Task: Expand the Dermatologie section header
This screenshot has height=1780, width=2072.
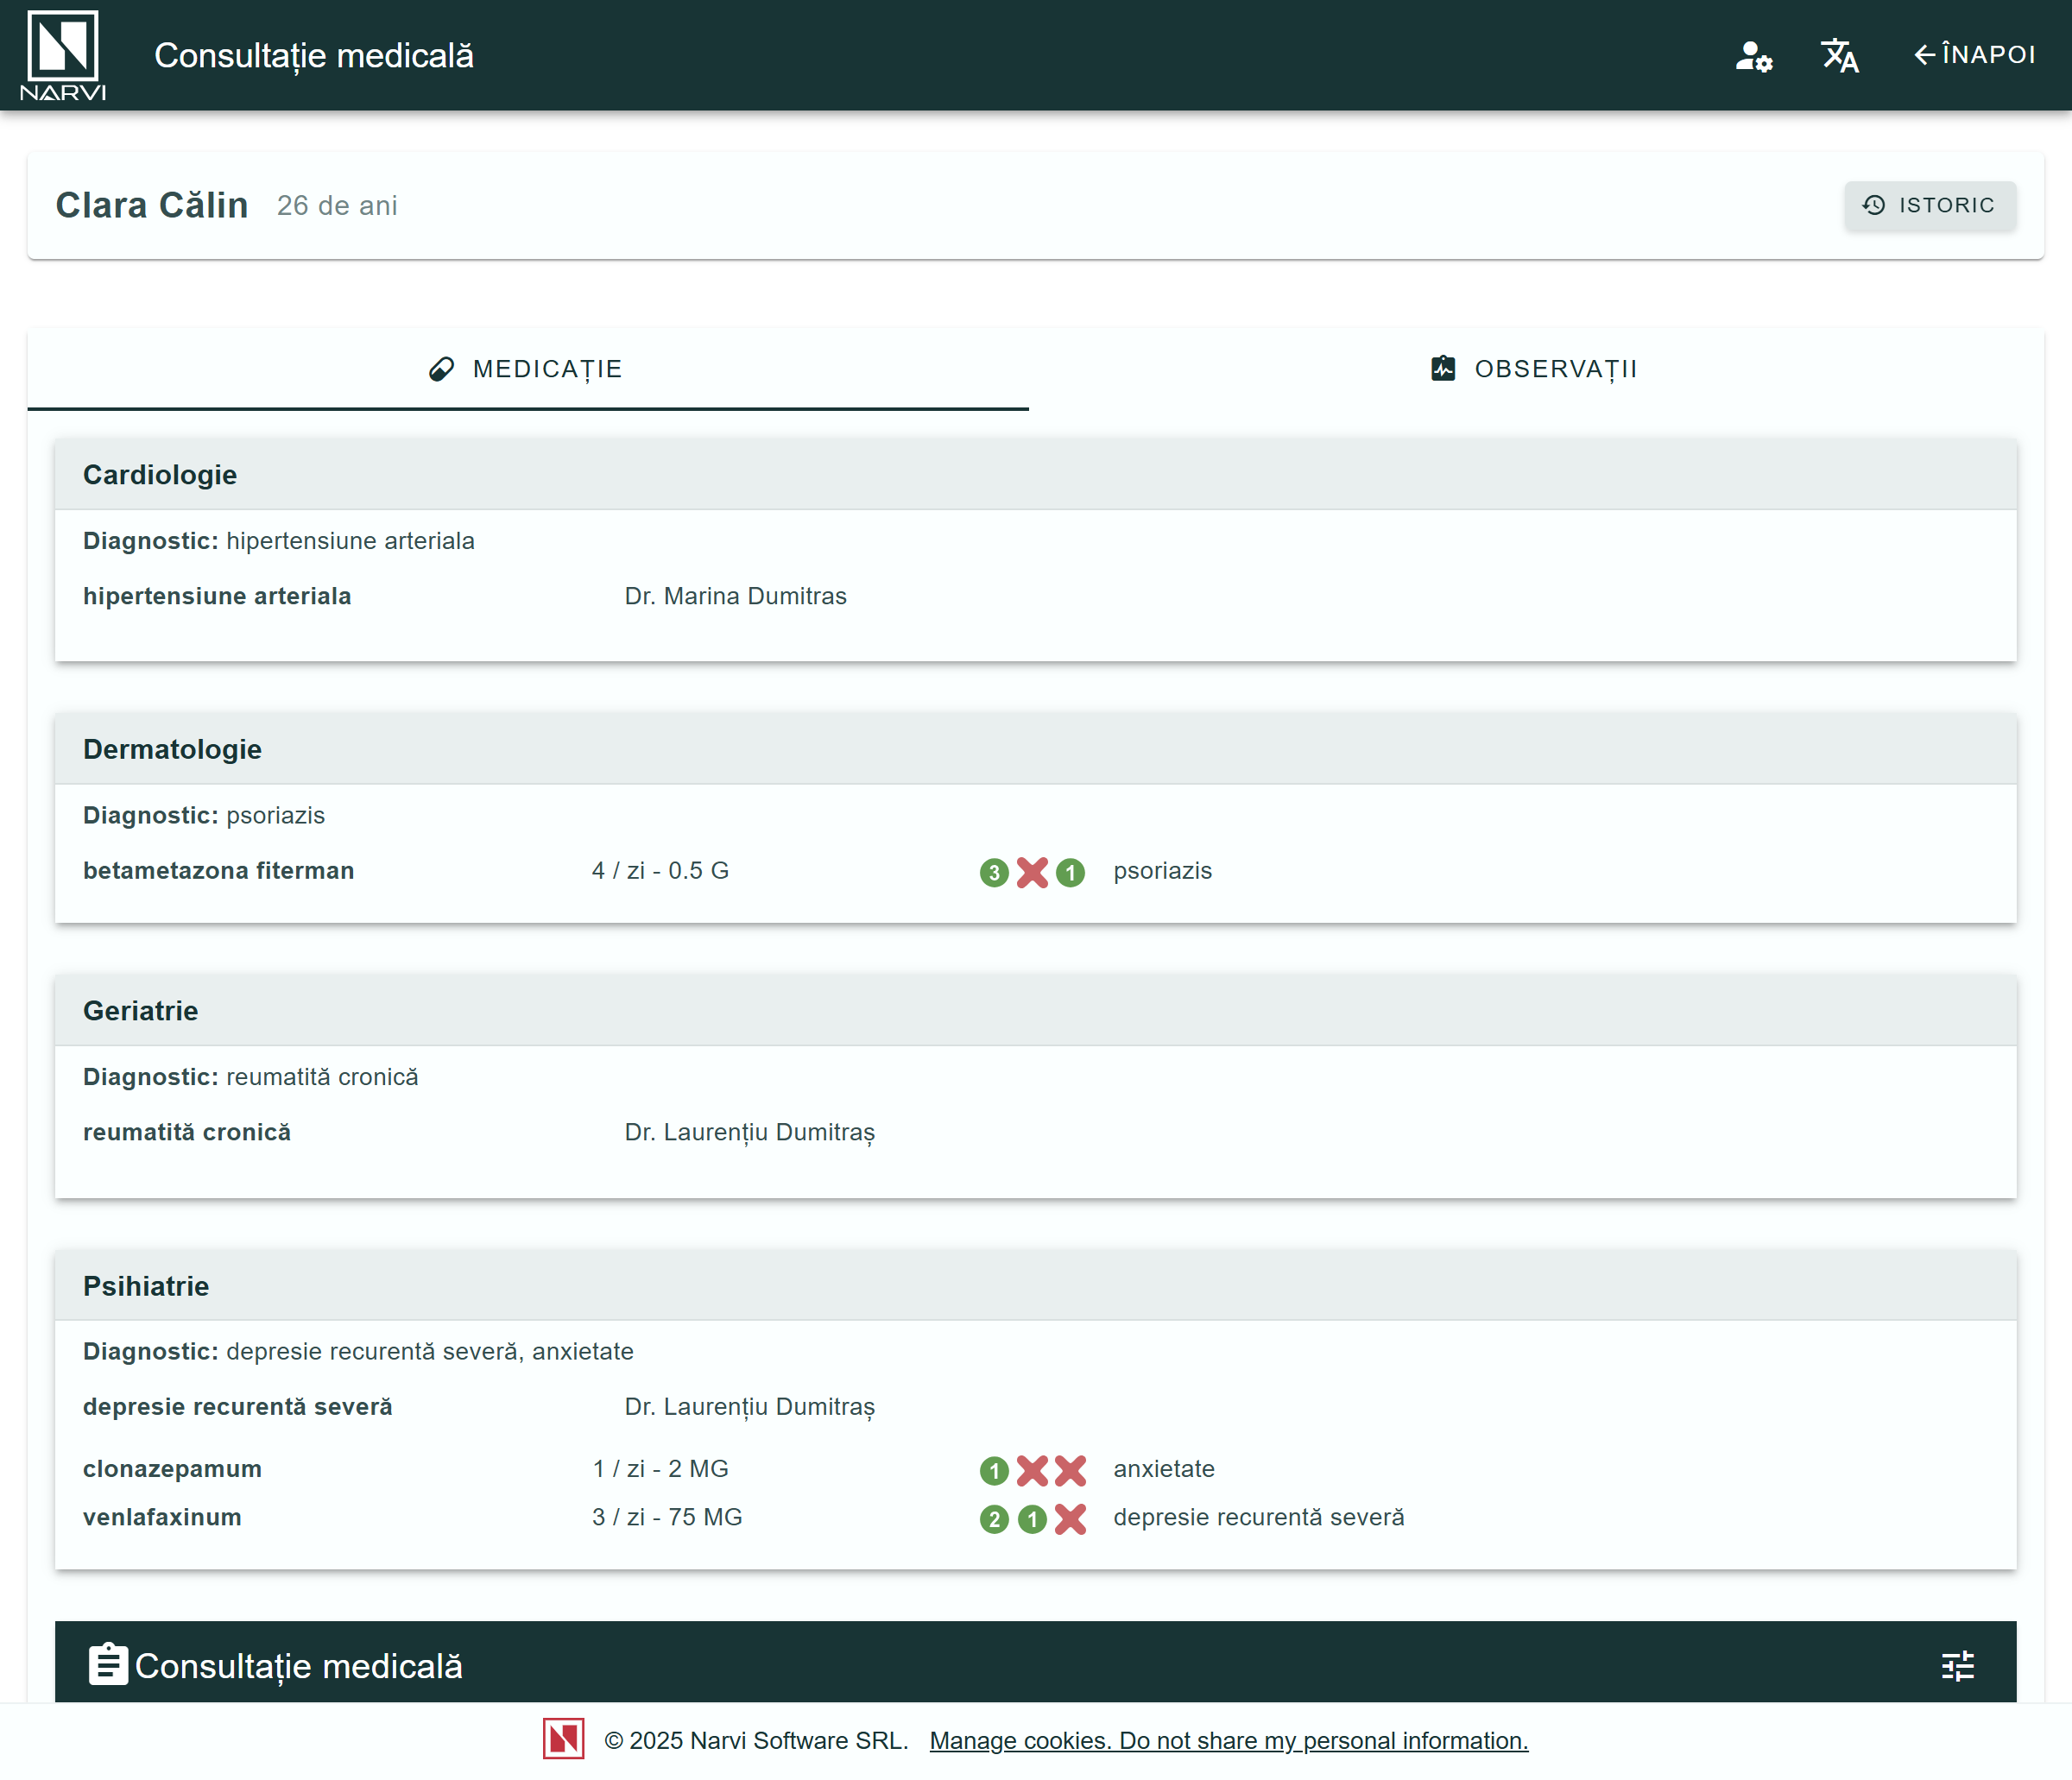Action: pos(1035,749)
